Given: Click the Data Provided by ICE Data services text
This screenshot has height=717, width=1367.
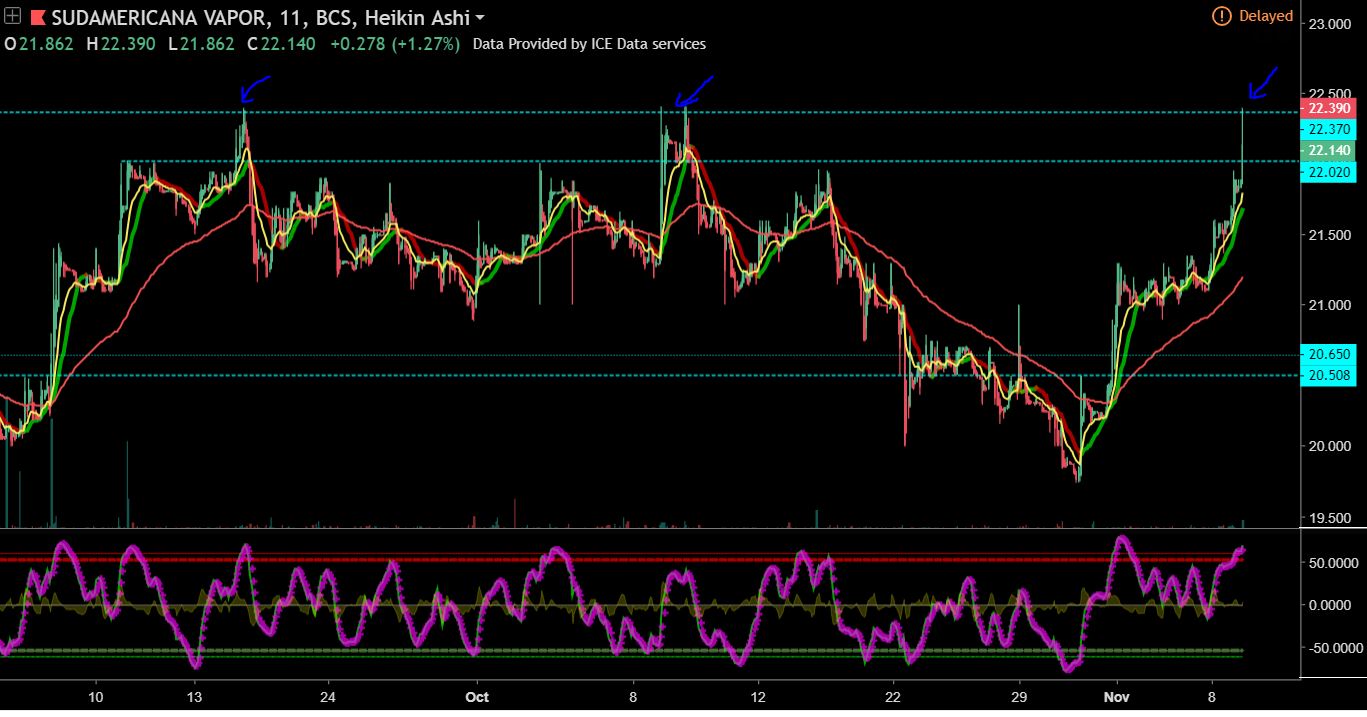Looking at the screenshot, I should click(x=589, y=44).
